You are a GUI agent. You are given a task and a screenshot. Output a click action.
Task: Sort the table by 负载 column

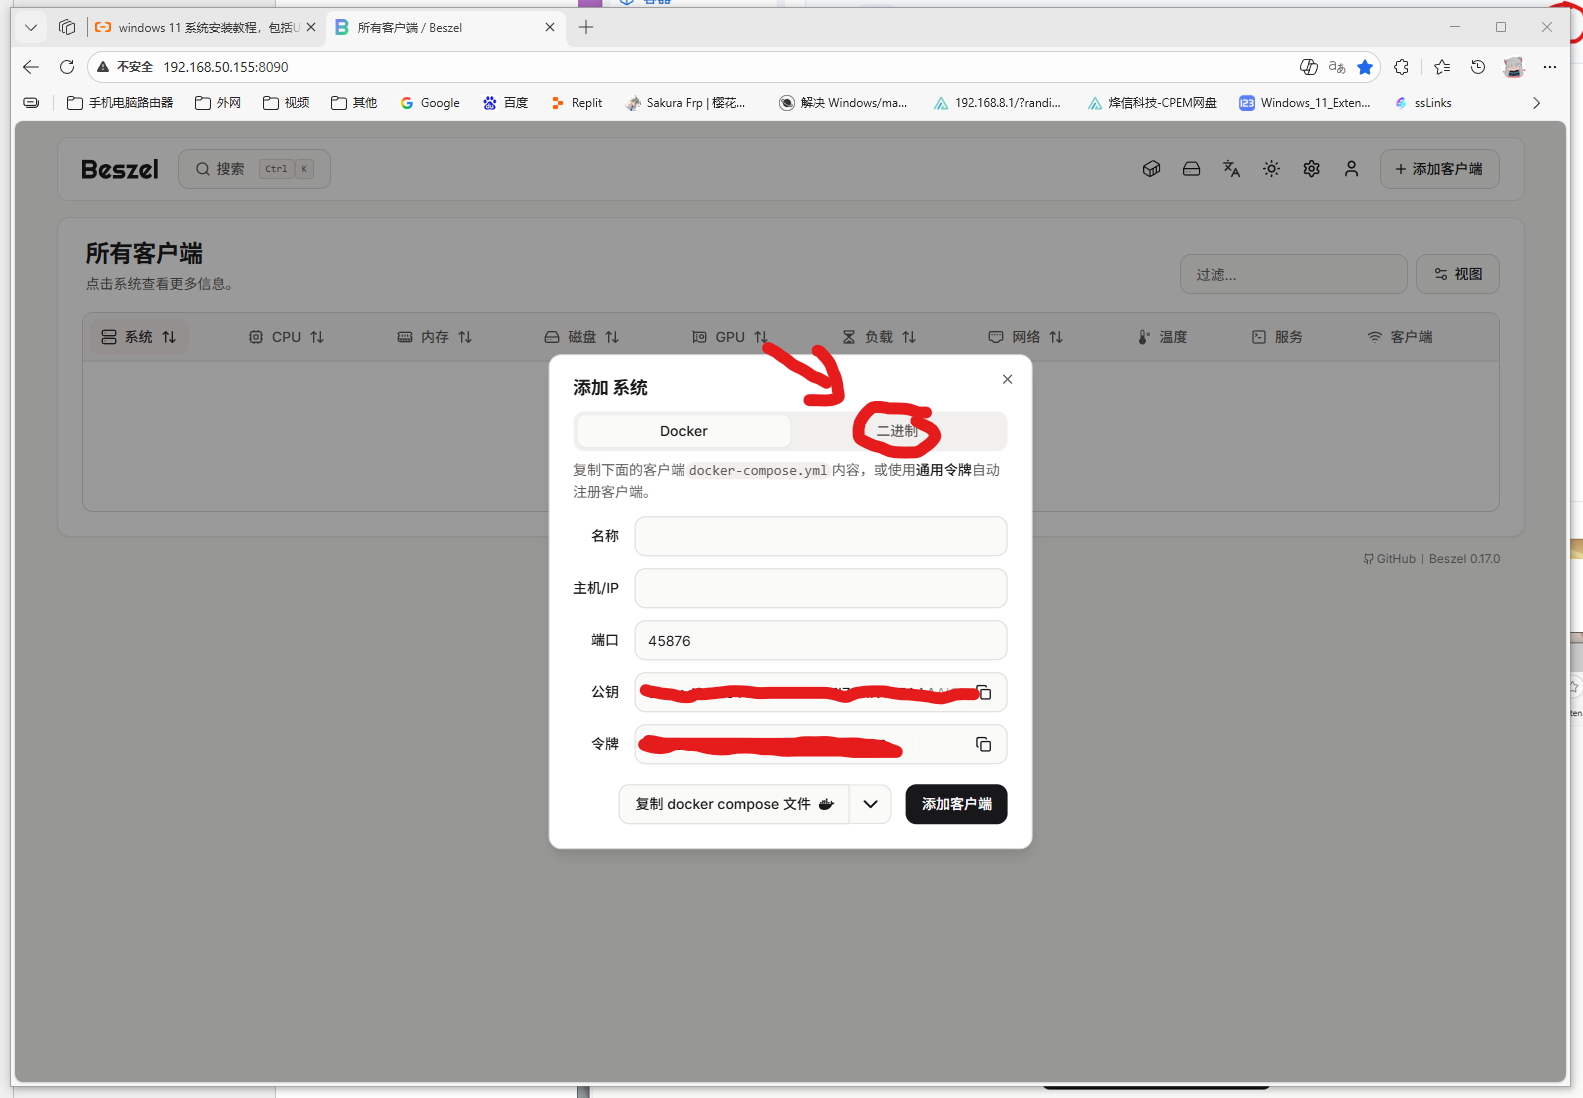(878, 337)
